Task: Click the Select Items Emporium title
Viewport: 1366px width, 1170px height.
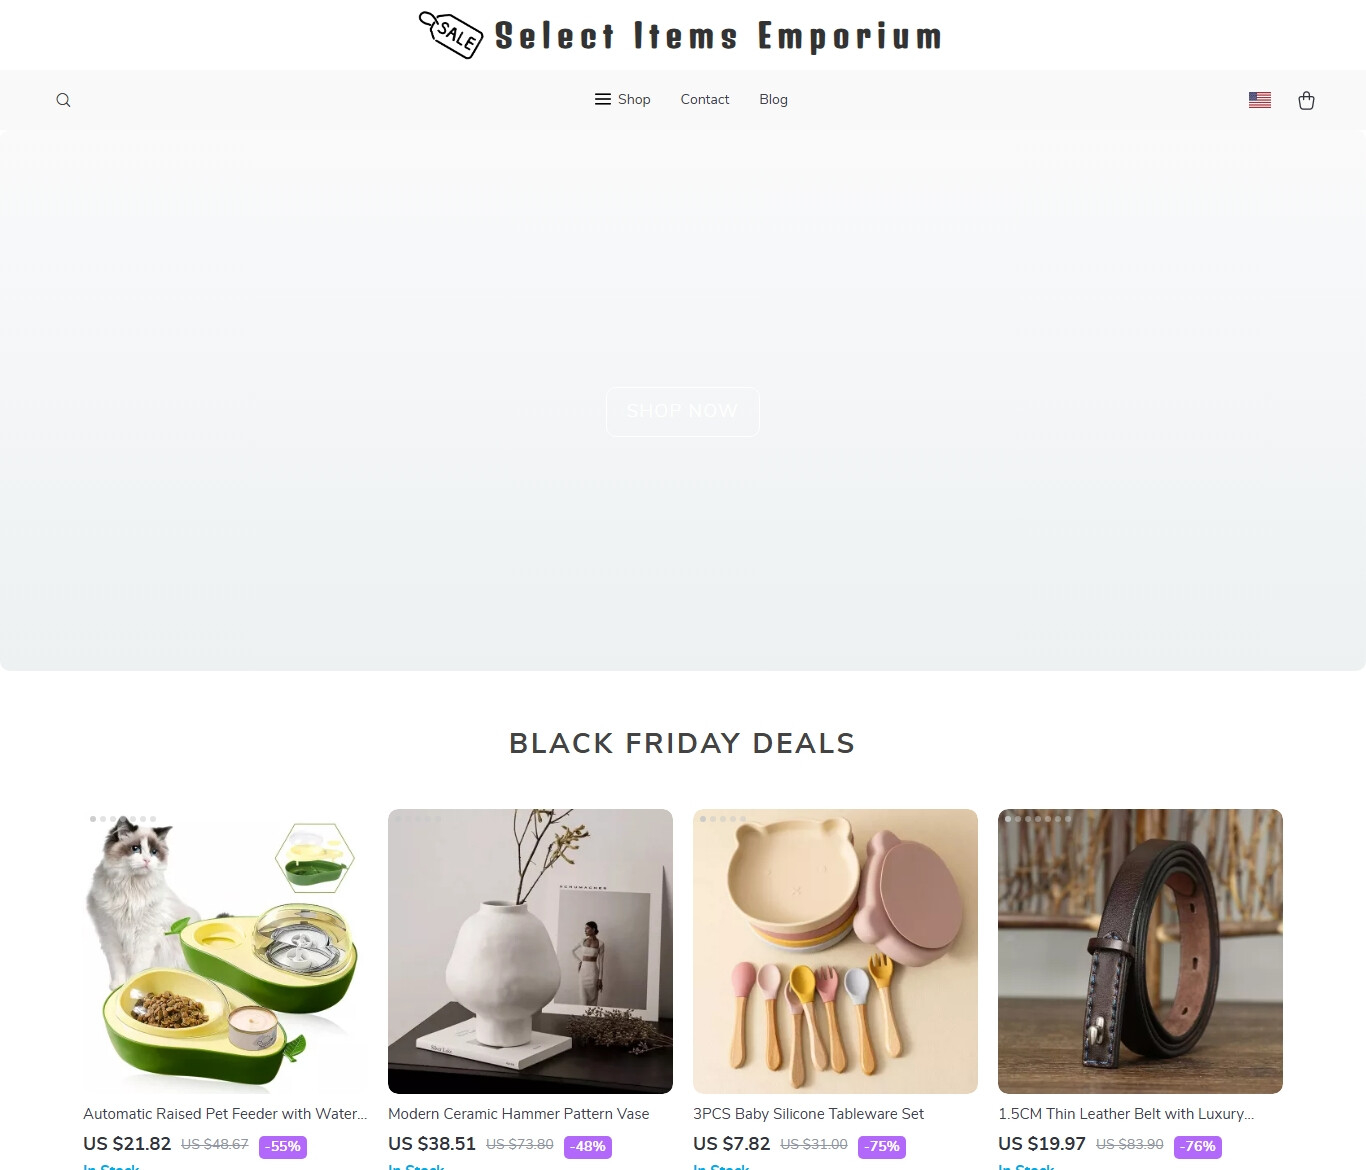Action: pos(718,36)
